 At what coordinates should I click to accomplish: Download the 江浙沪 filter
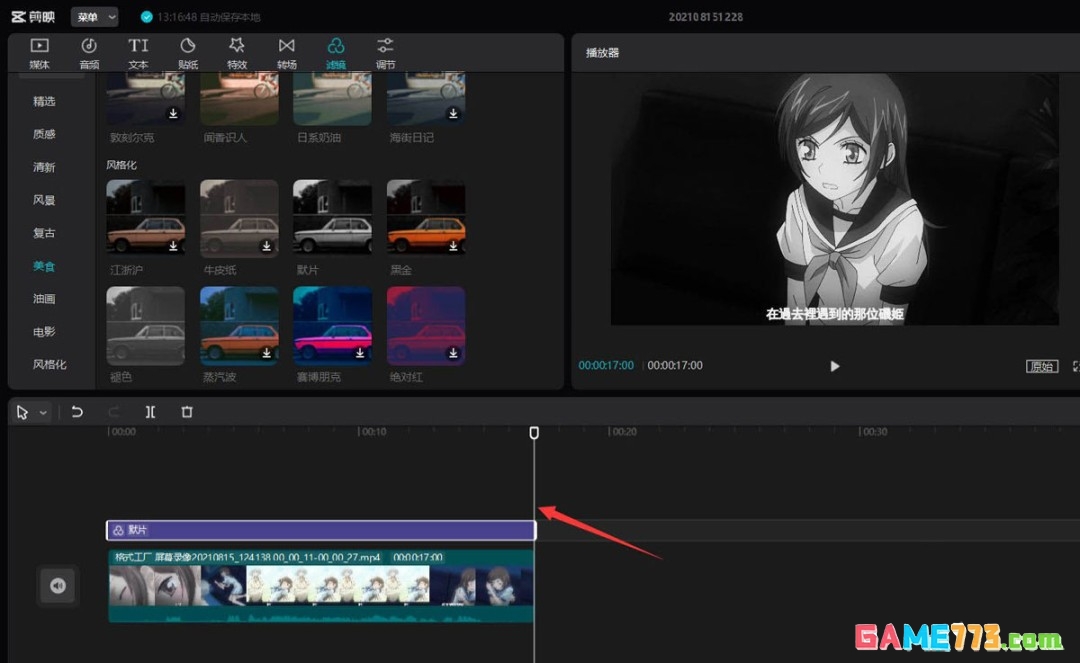(x=174, y=246)
